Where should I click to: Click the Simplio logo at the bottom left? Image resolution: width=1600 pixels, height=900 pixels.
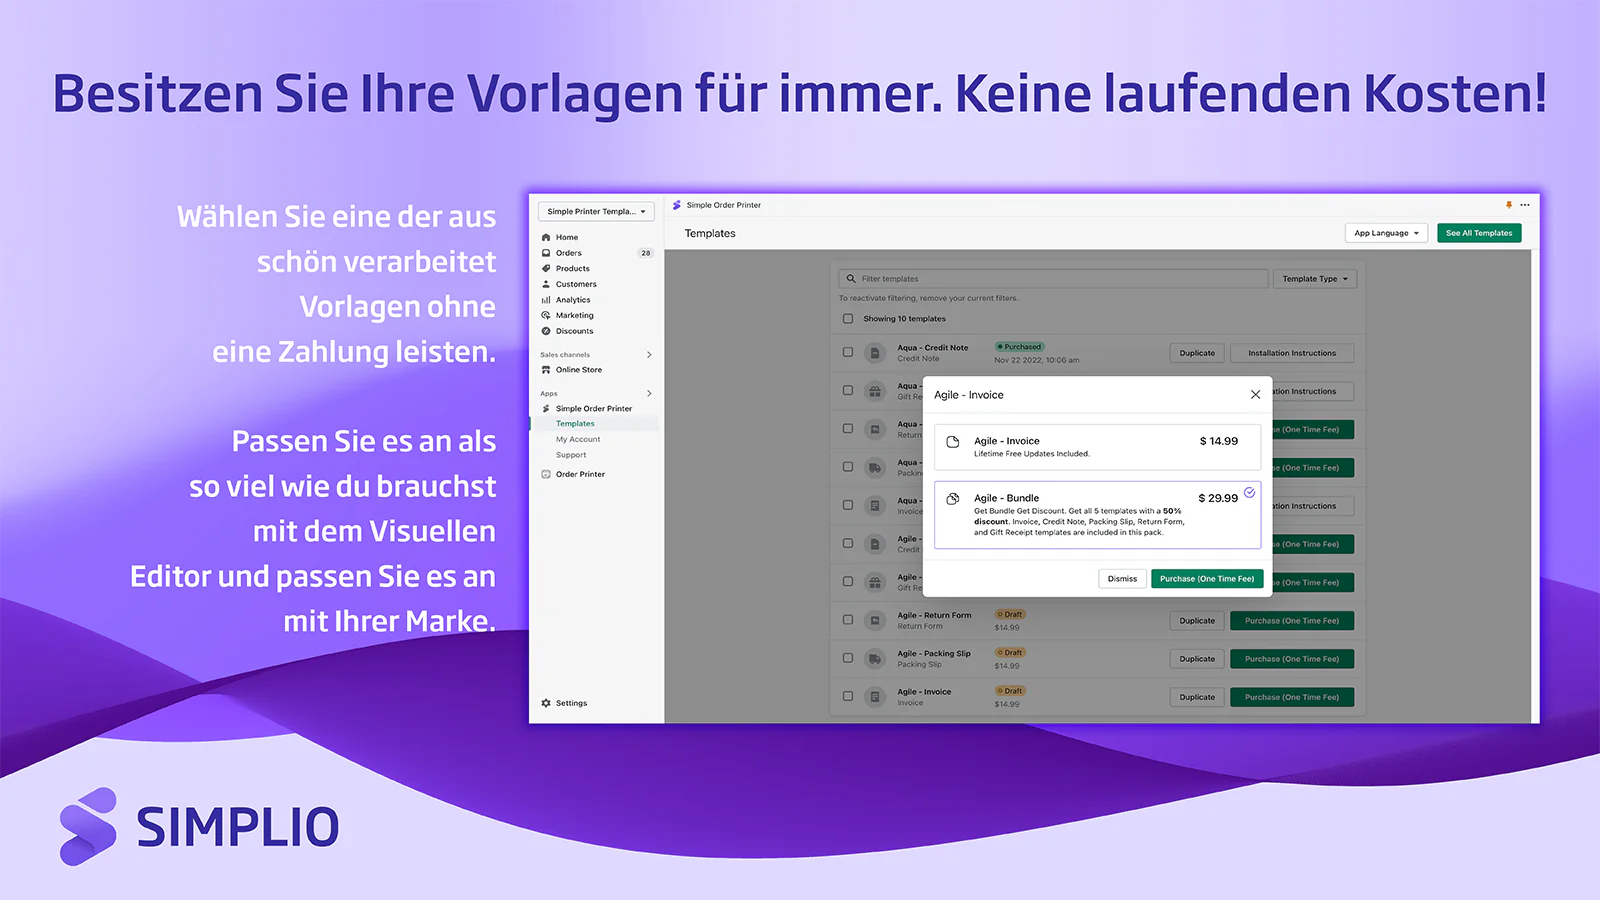(200, 827)
